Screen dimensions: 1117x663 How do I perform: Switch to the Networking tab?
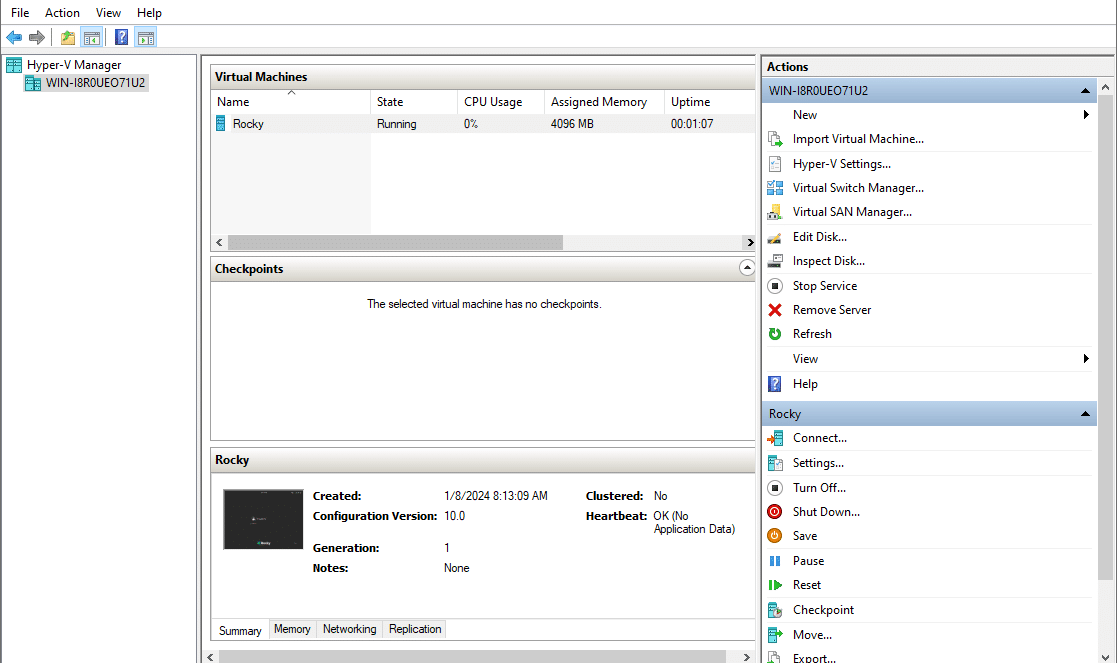[x=349, y=629]
